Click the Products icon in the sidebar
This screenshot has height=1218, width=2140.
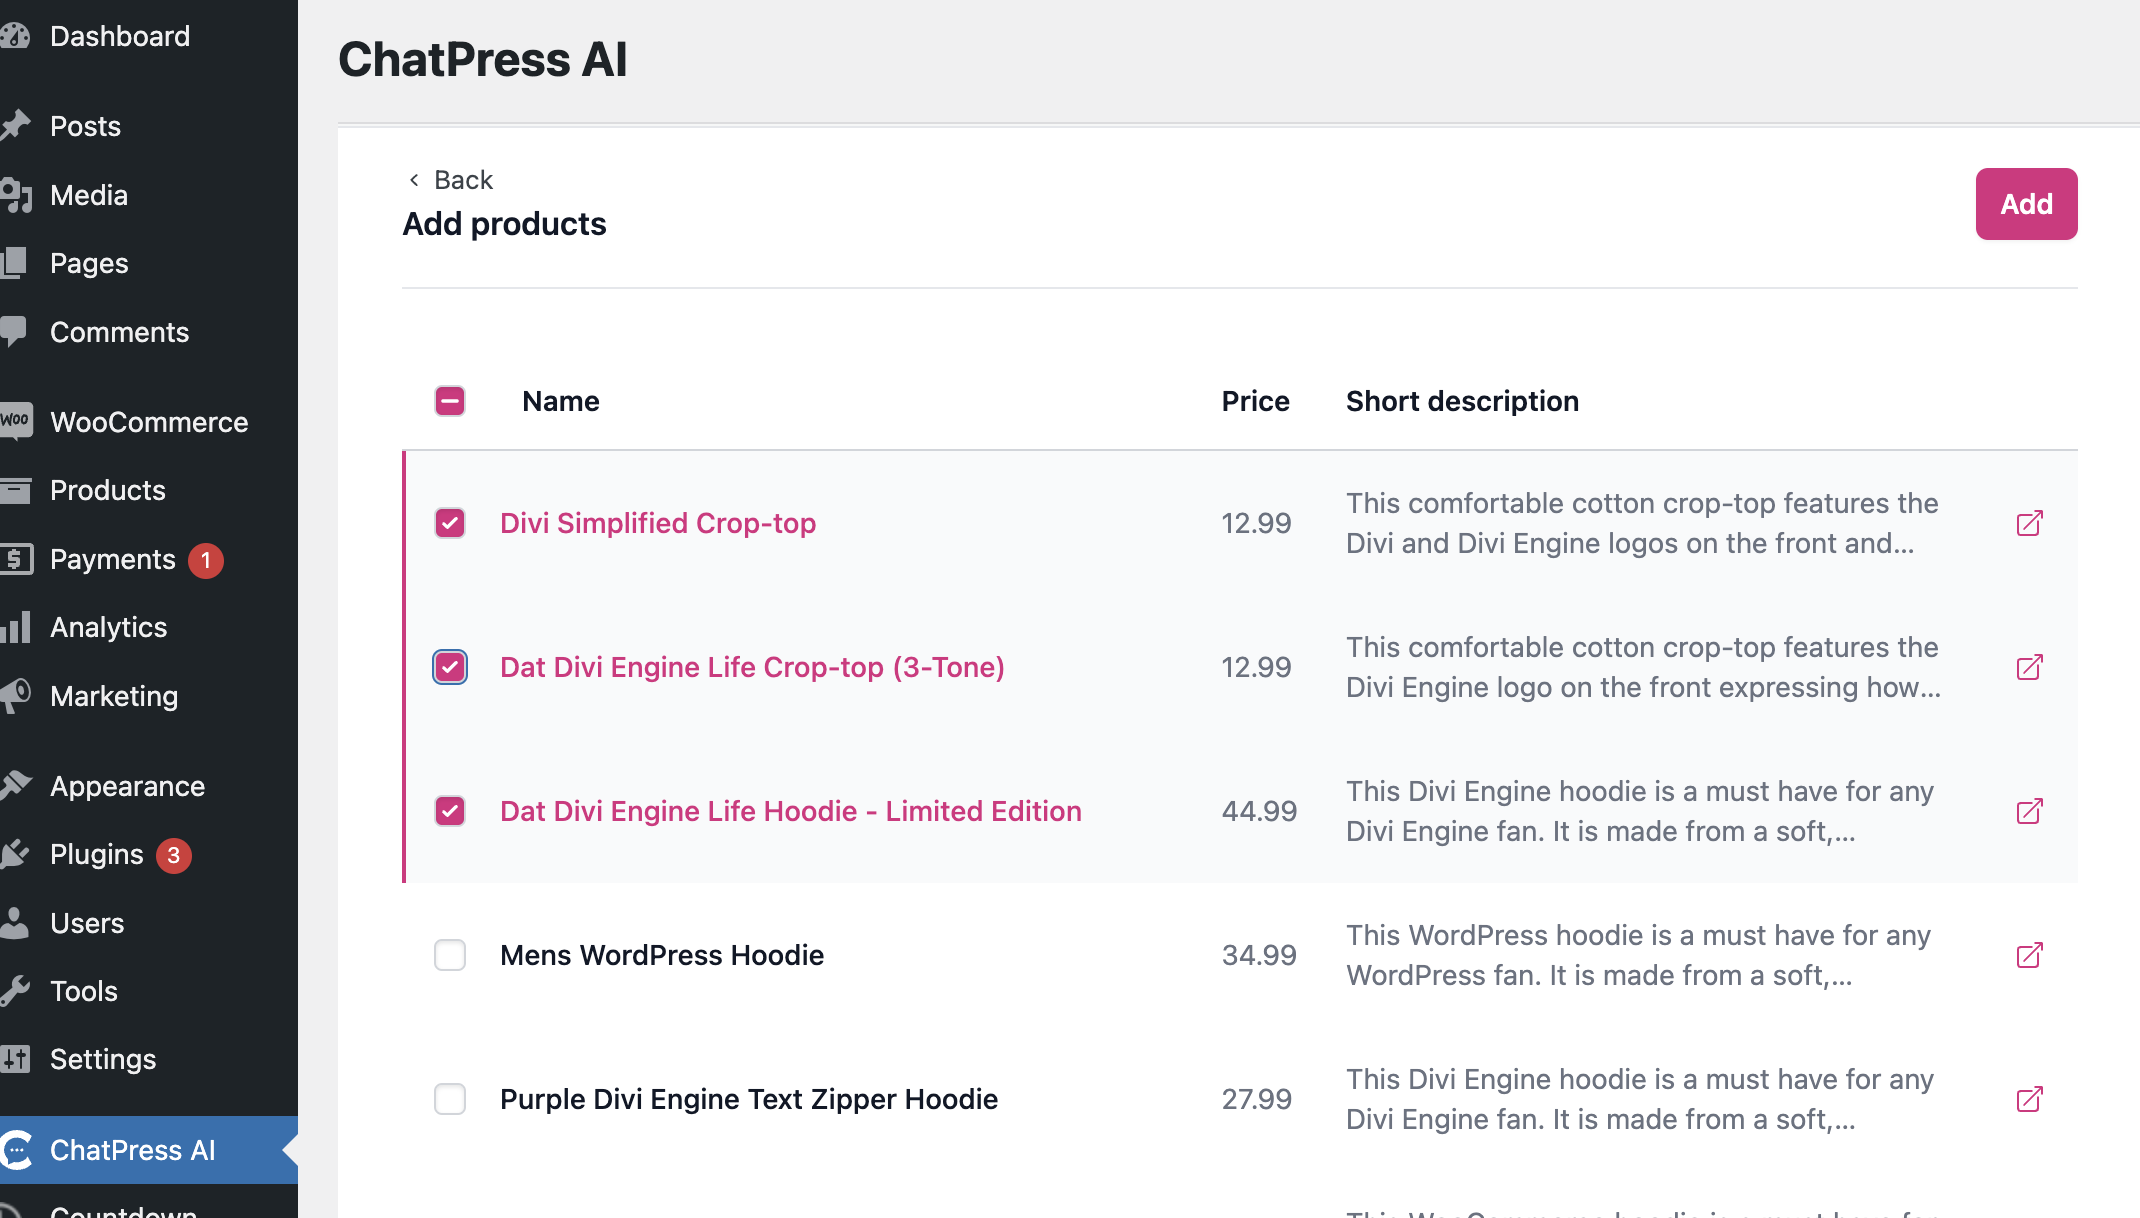pos(18,489)
